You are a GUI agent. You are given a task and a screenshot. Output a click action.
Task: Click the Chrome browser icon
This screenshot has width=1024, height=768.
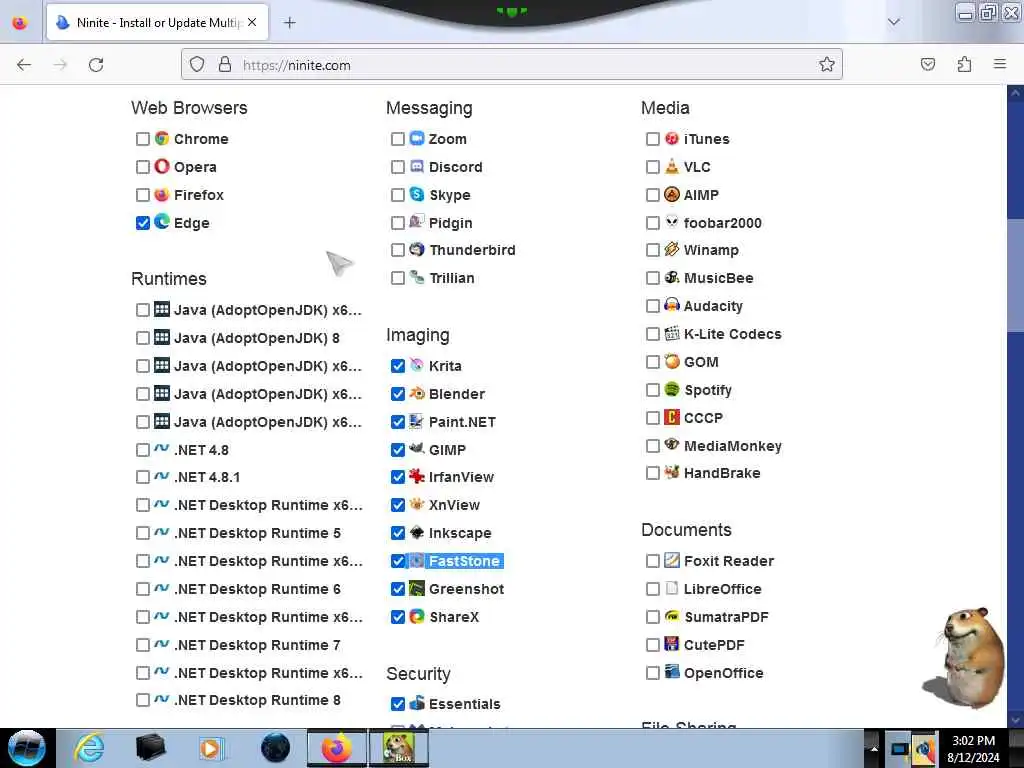pyautogui.click(x=162, y=138)
